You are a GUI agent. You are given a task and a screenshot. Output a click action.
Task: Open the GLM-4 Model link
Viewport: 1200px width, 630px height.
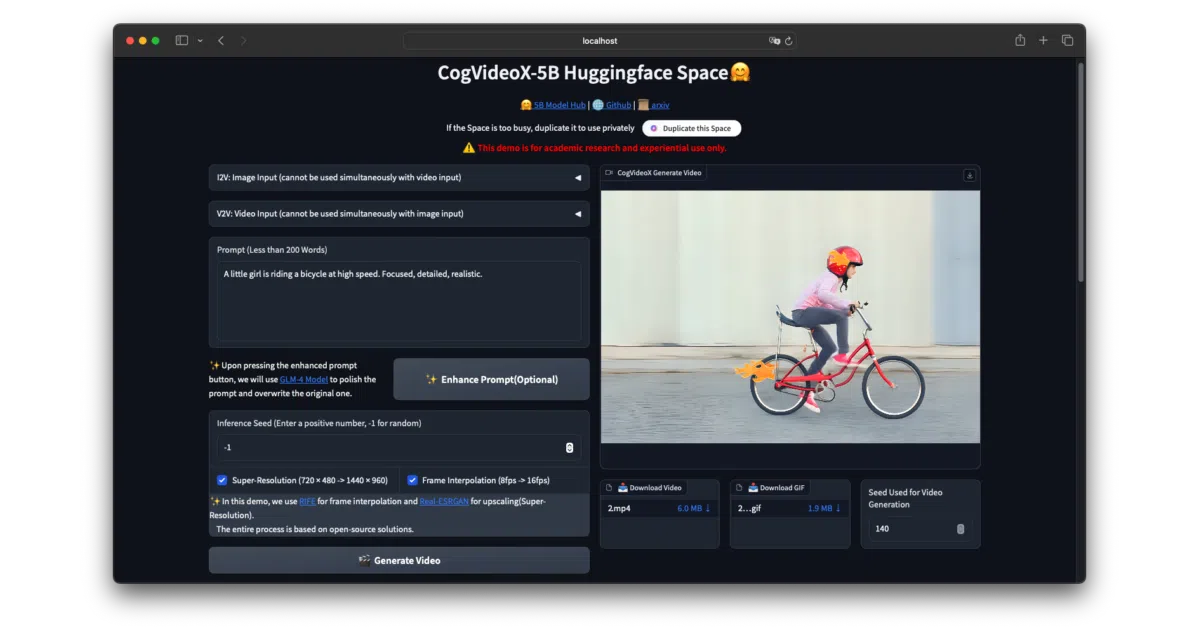[304, 380]
